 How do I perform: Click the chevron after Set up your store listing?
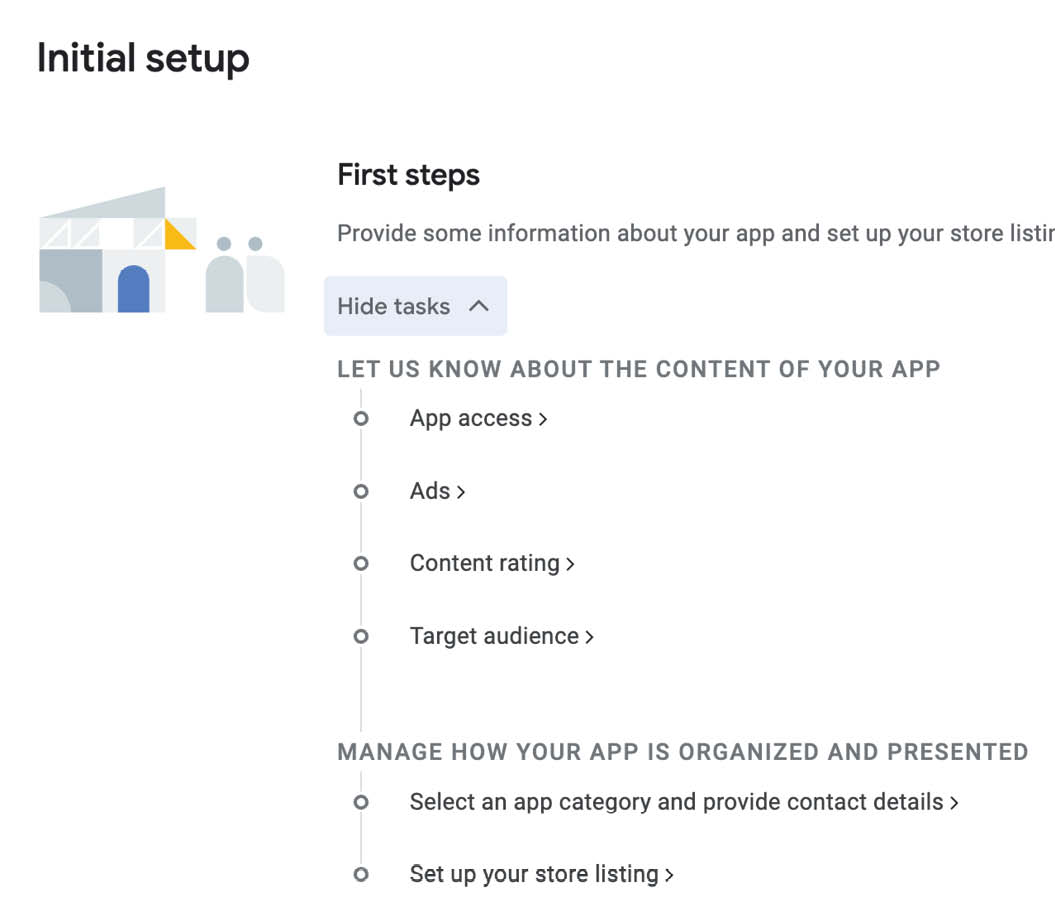click(669, 875)
